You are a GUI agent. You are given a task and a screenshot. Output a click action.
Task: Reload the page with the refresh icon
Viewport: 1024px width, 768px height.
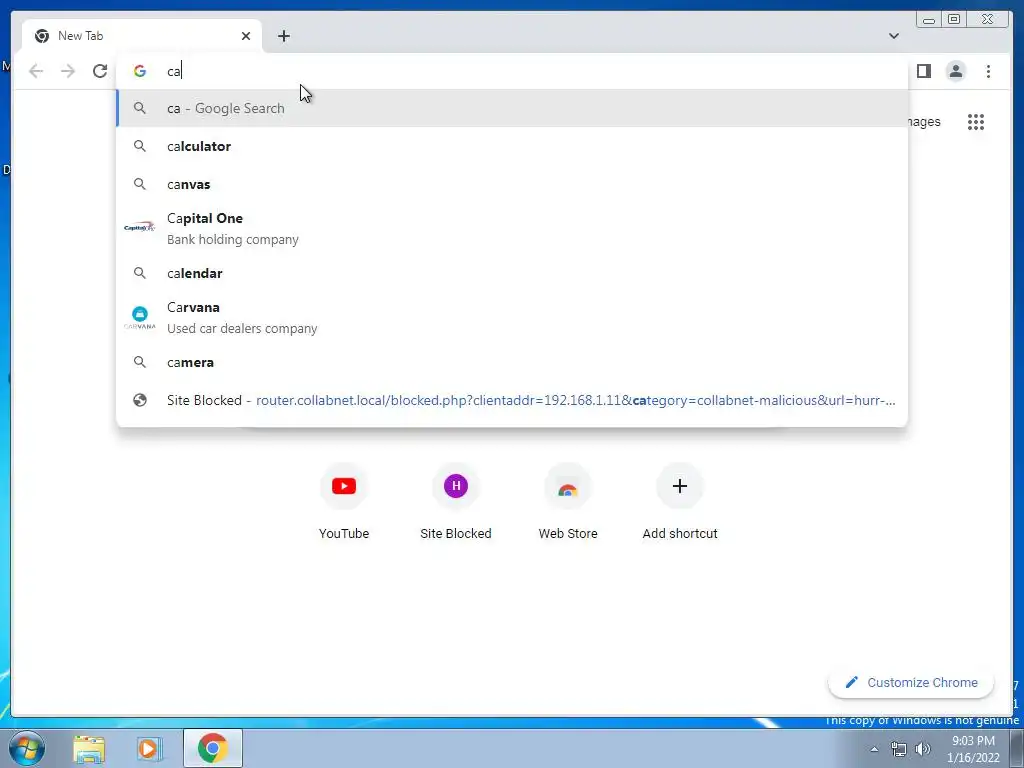point(99,71)
